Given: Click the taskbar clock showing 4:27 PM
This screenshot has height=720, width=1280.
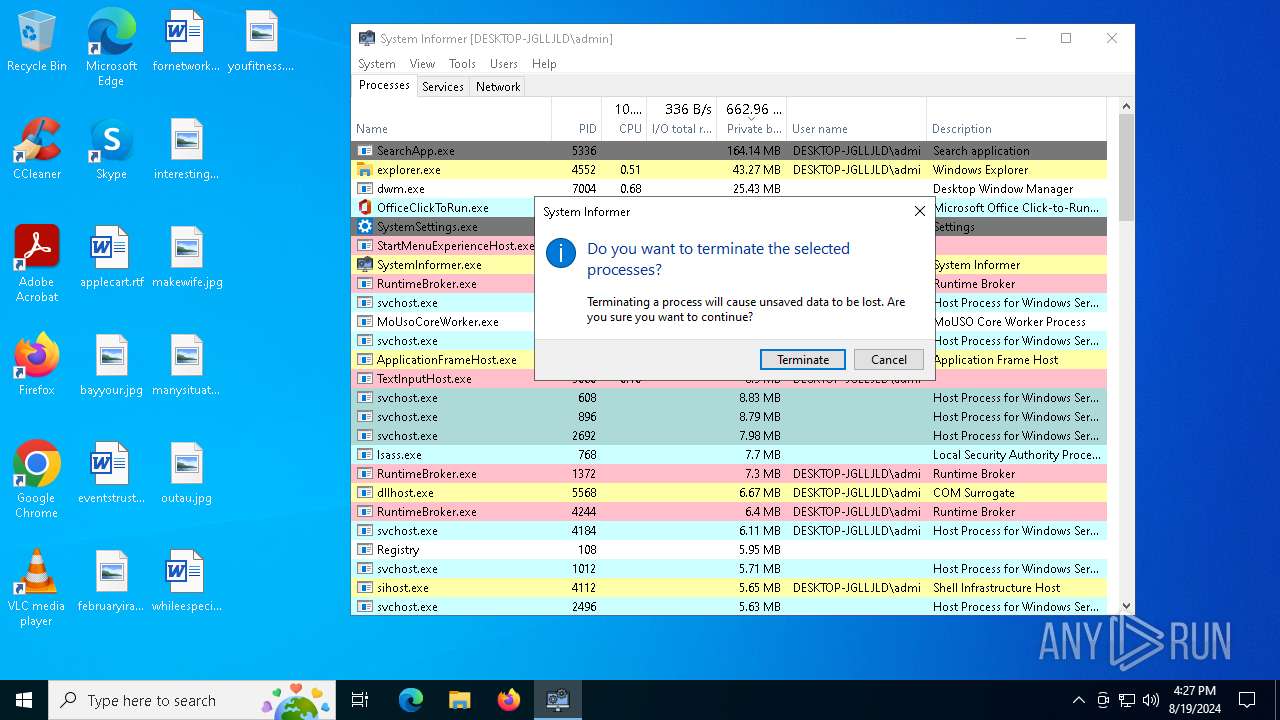Looking at the screenshot, I should click(x=1194, y=700).
